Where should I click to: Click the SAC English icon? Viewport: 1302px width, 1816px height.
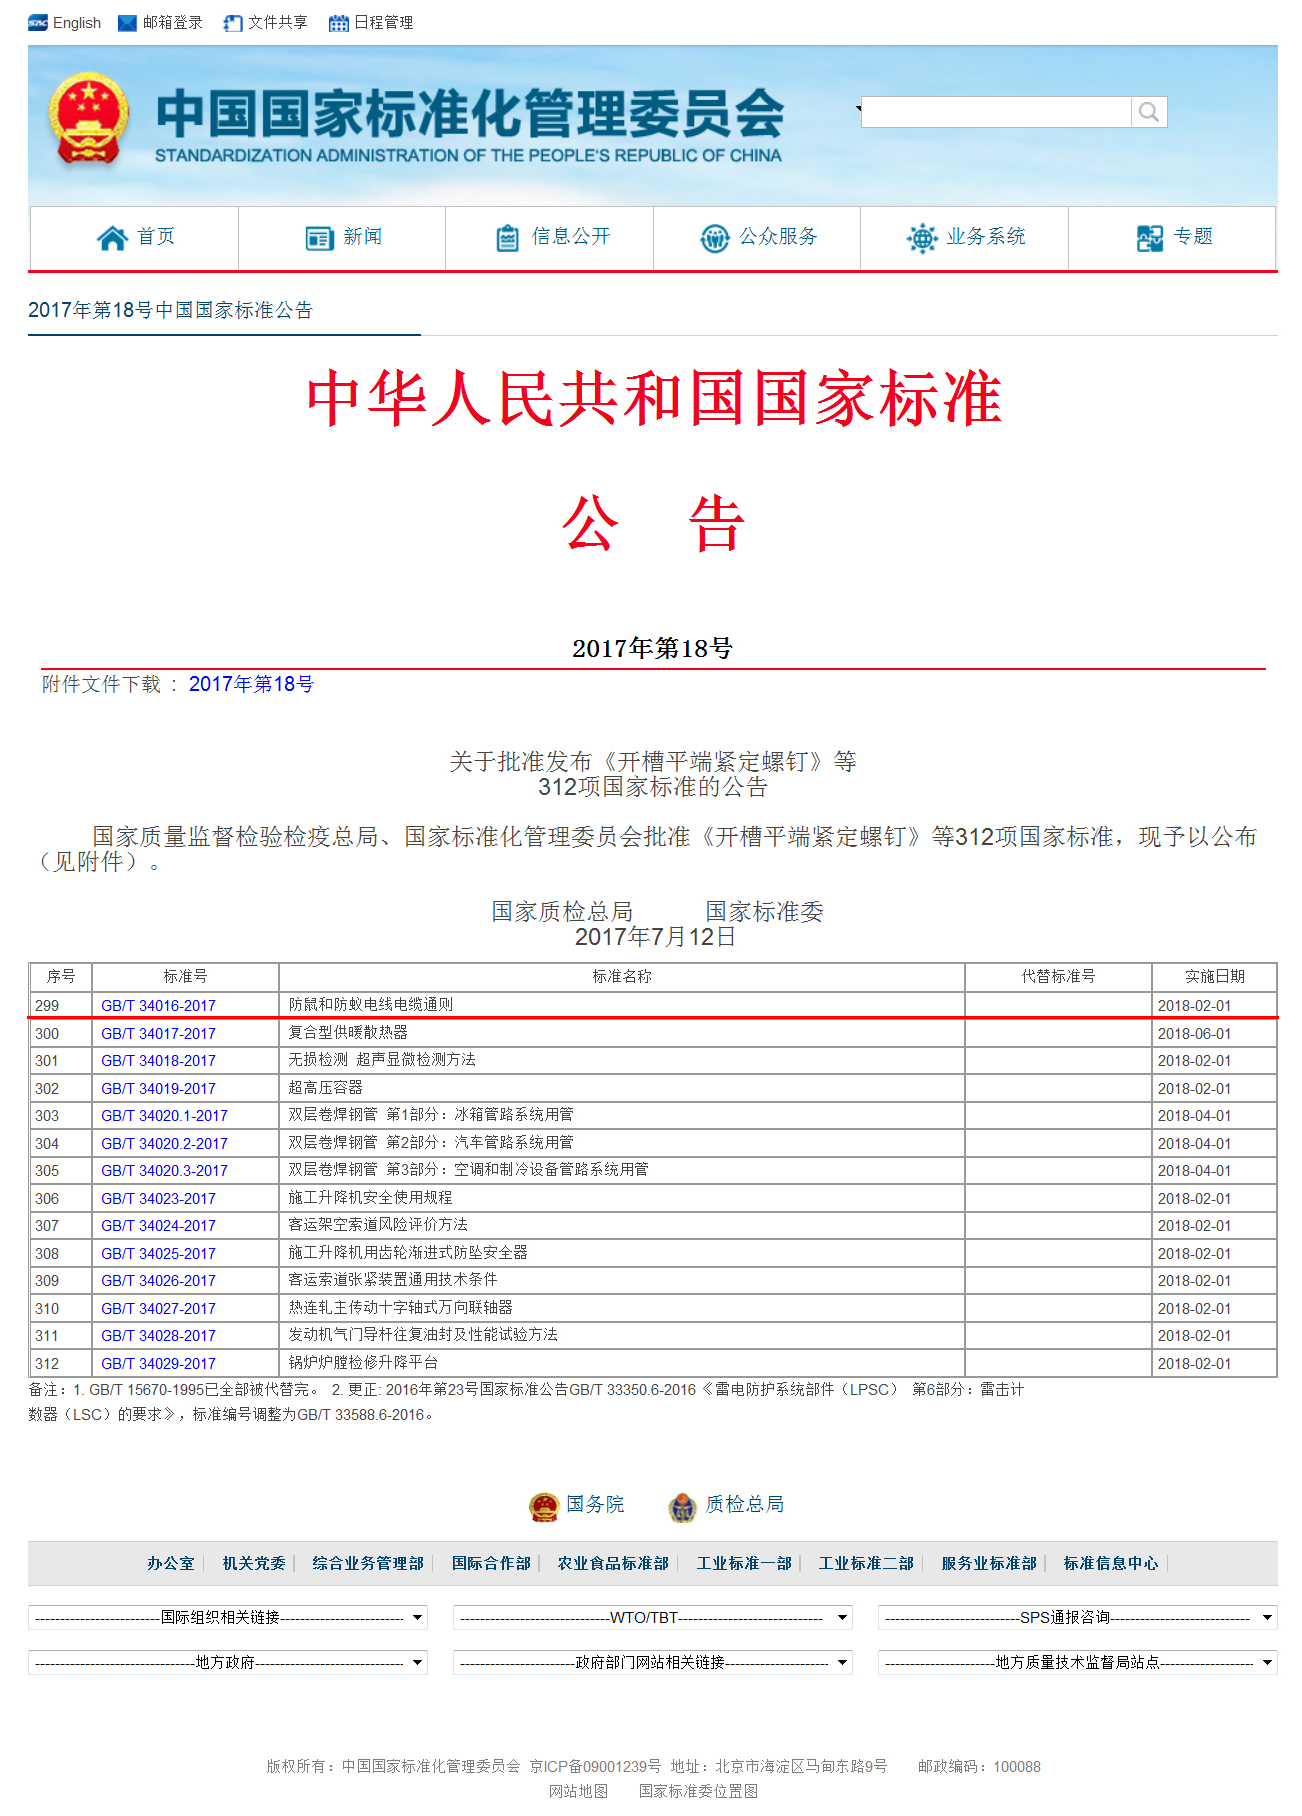tap(38, 23)
